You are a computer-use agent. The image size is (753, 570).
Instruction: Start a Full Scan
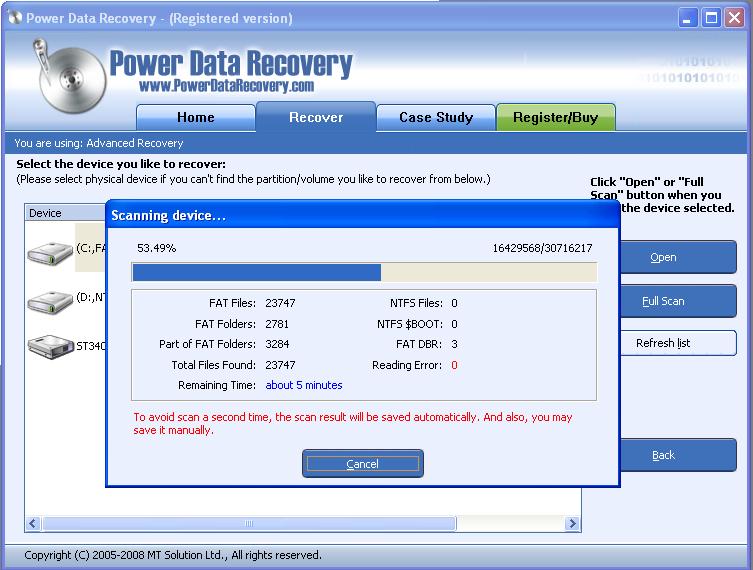coord(678,301)
